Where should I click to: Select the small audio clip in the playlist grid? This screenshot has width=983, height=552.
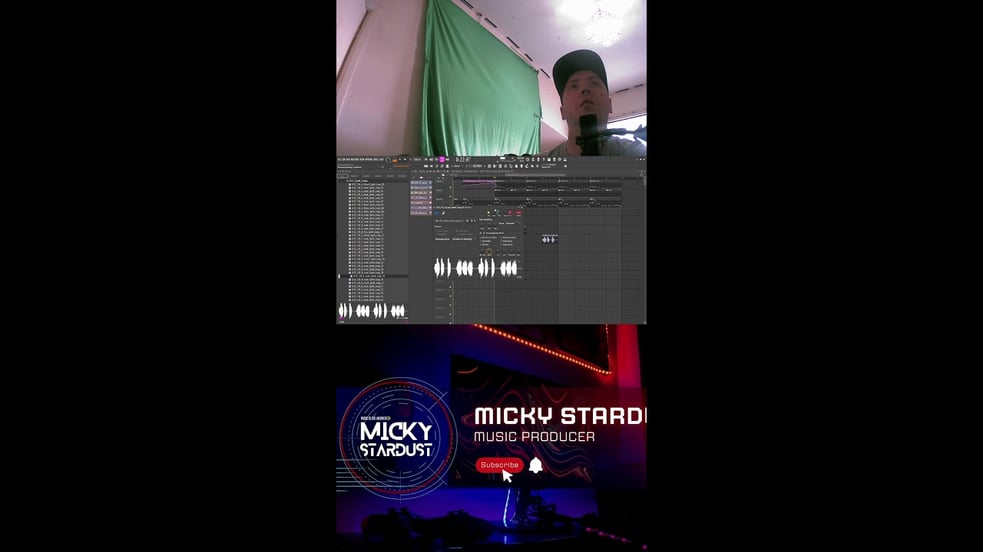pos(549,239)
